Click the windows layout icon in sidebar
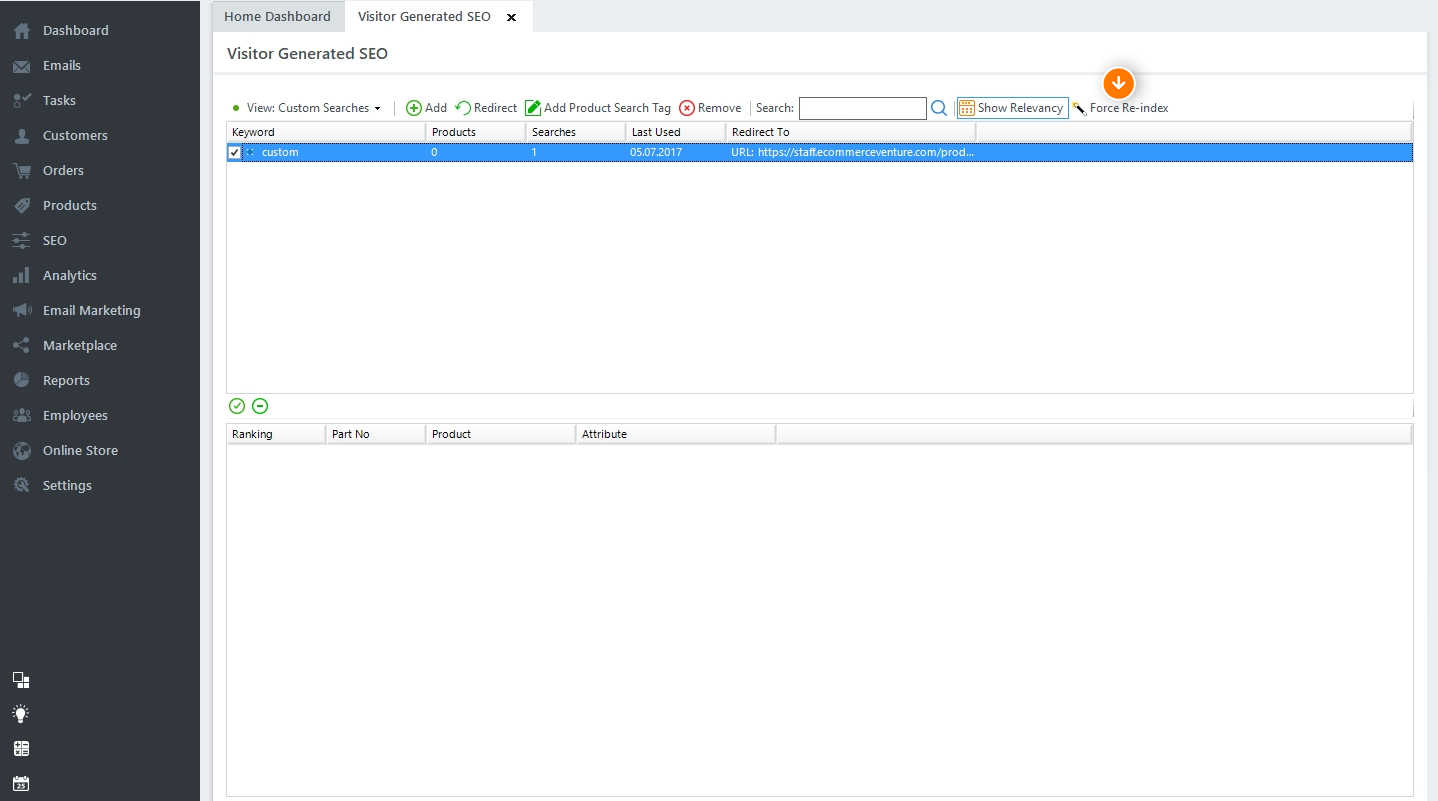The width and height of the screenshot is (1438, 801). [x=21, y=680]
